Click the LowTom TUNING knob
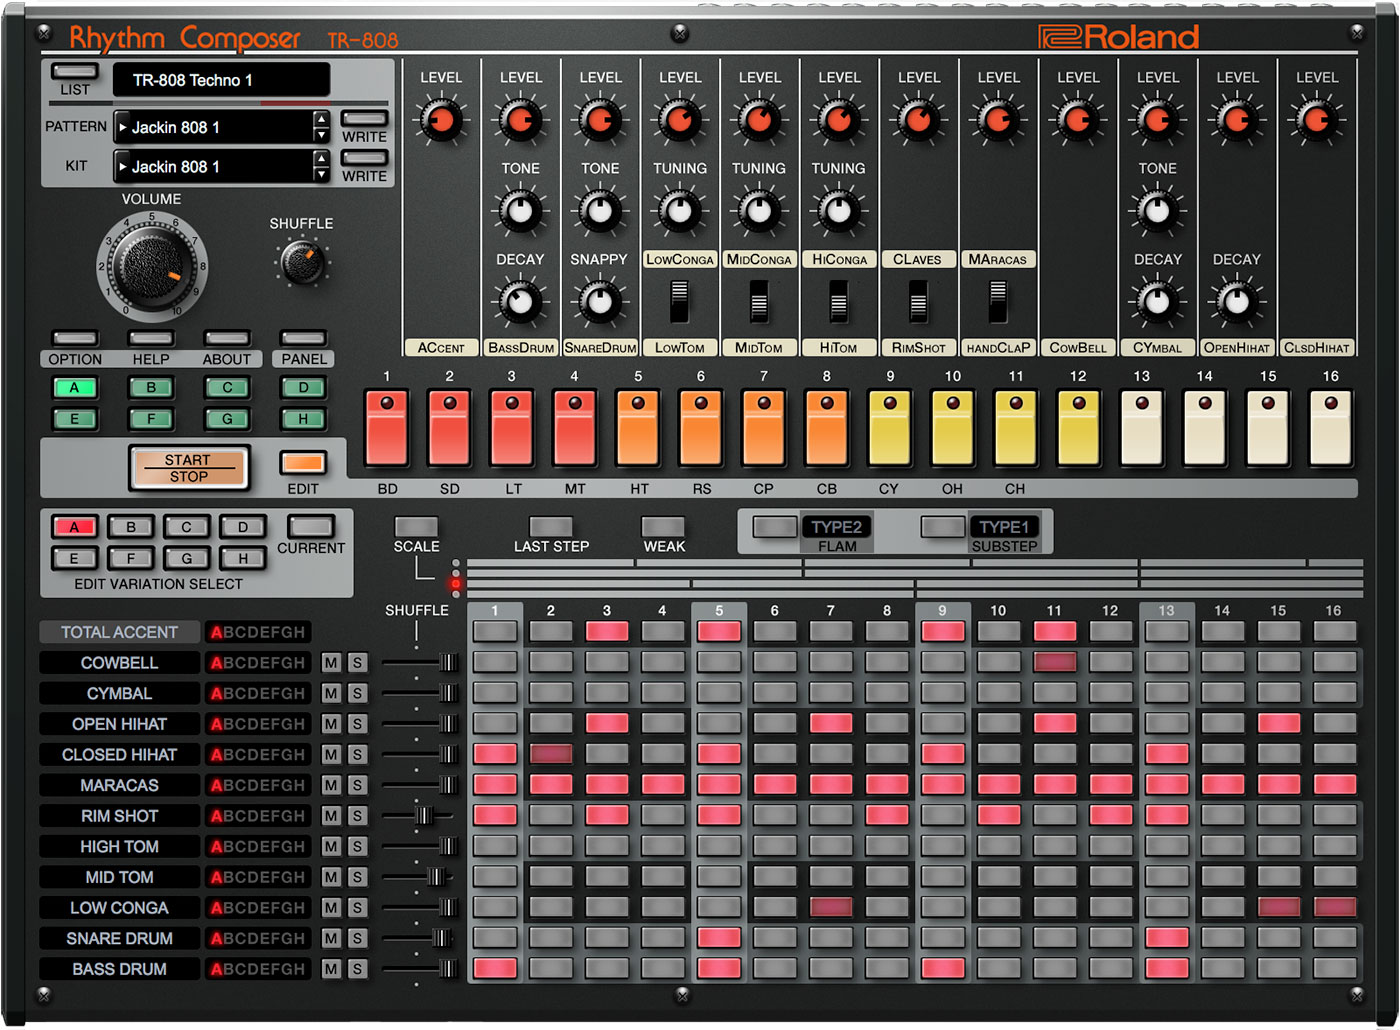The width and height of the screenshot is (1400, 1030). 679,210
